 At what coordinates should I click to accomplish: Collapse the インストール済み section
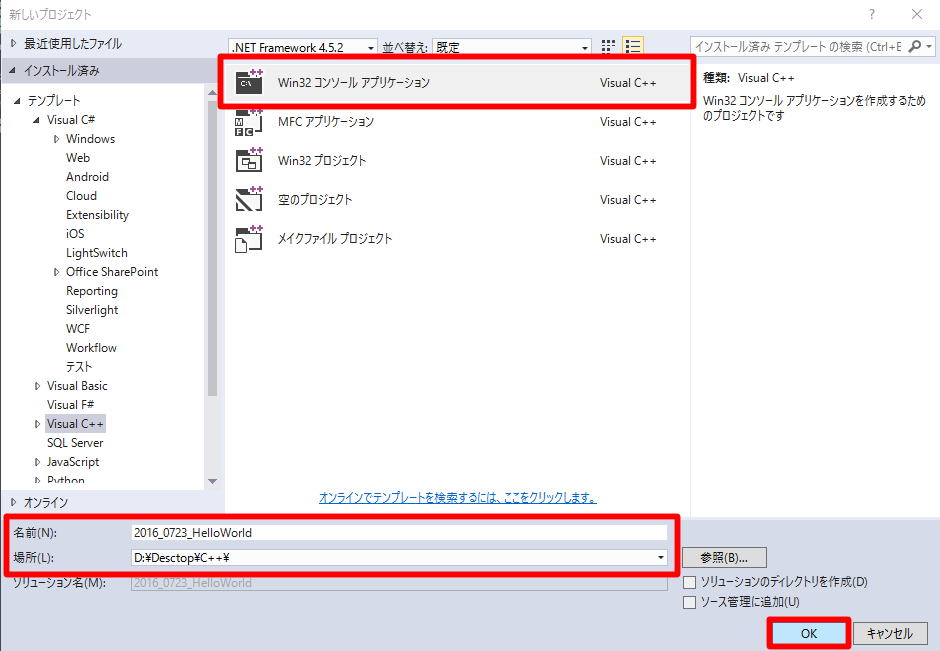pyautogui.click(x=13, y=71)
